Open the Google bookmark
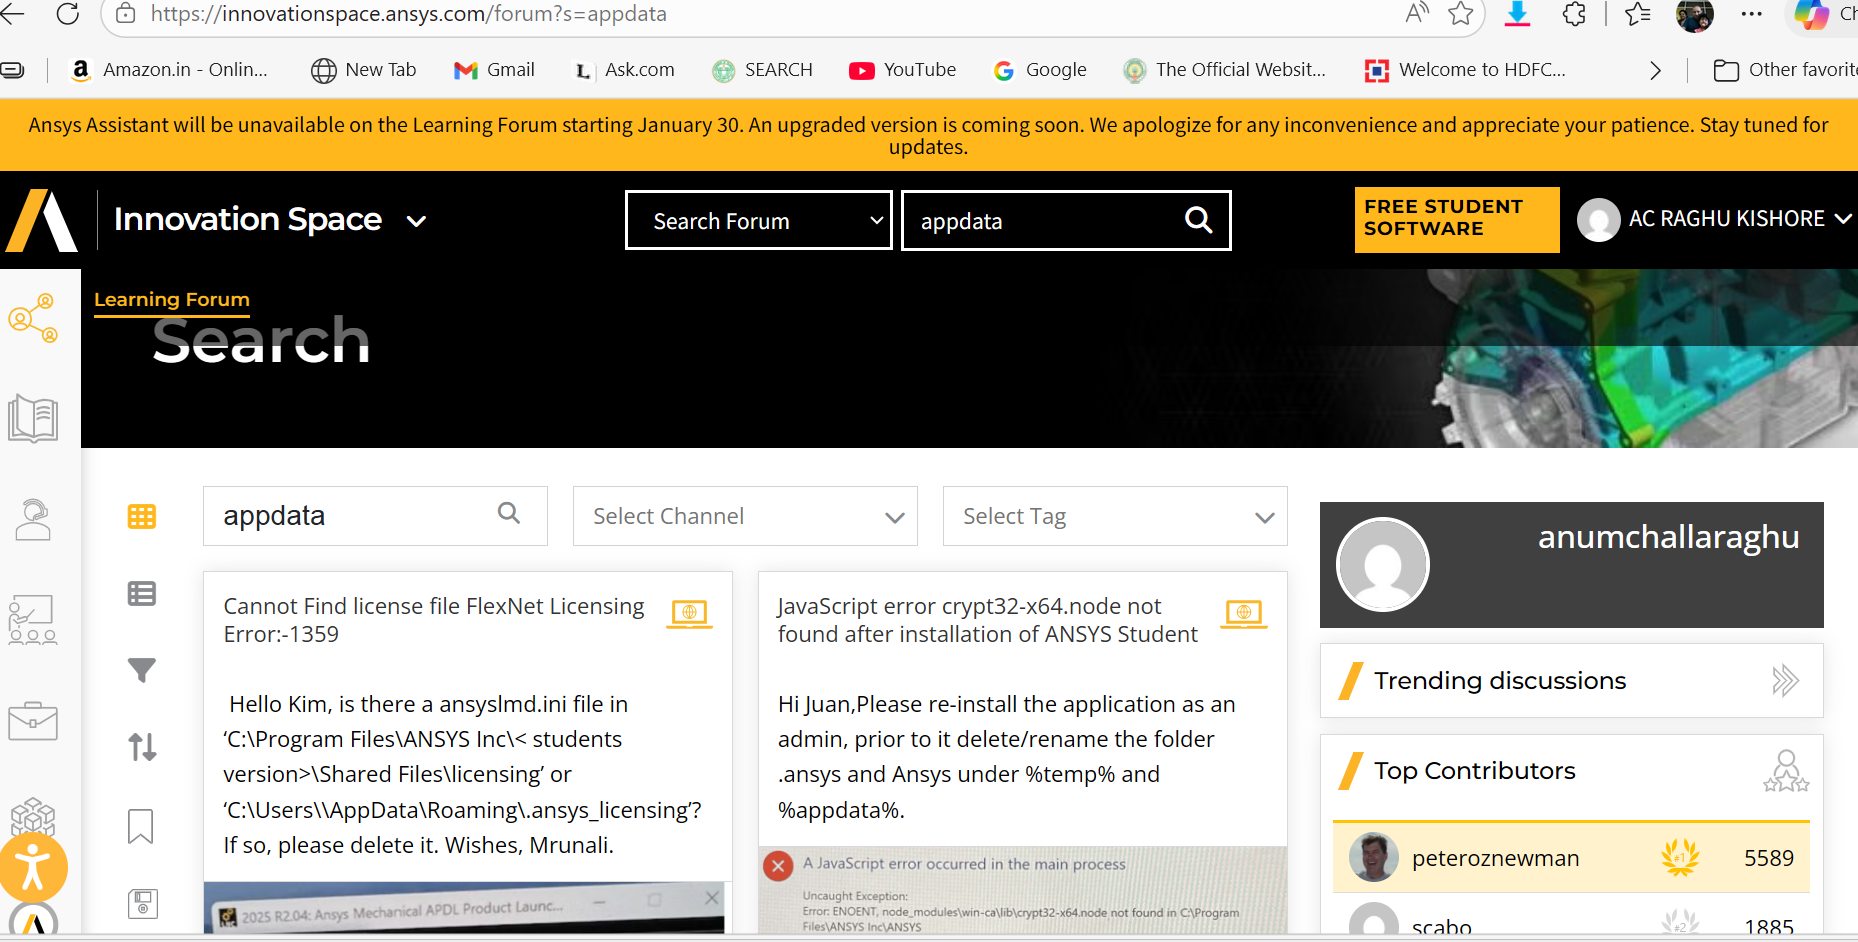 pyautogui.click(x=1040, y=70)
